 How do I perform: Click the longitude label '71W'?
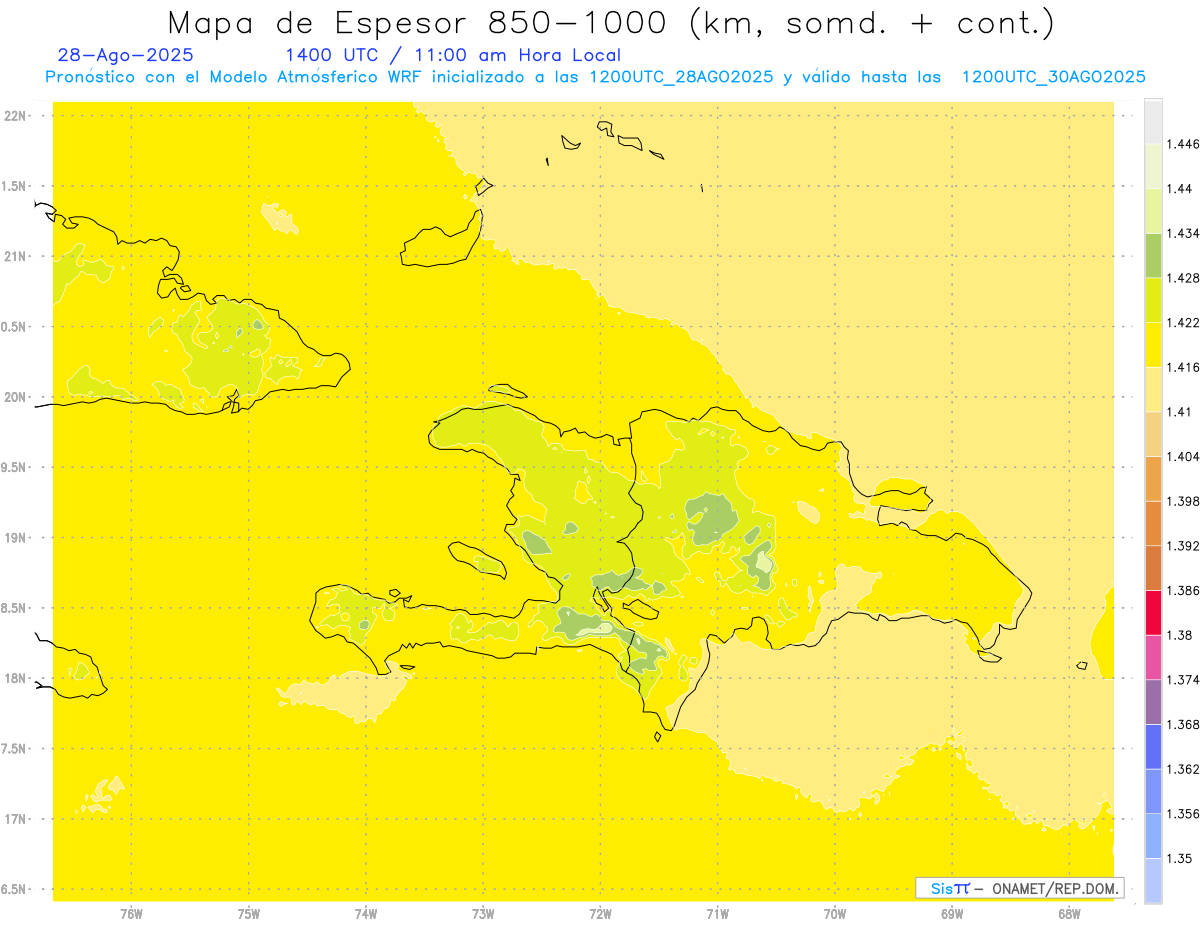click(x=717, y=913)
